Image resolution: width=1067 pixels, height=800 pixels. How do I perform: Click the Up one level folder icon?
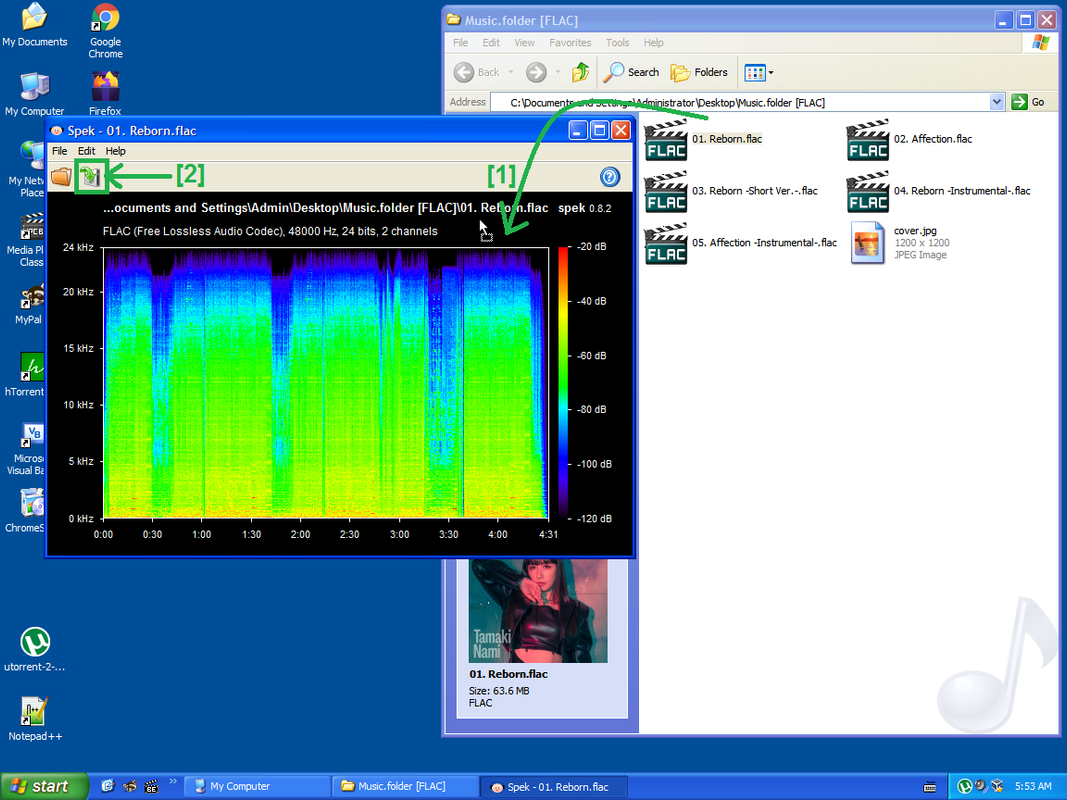tap(580, 72)
